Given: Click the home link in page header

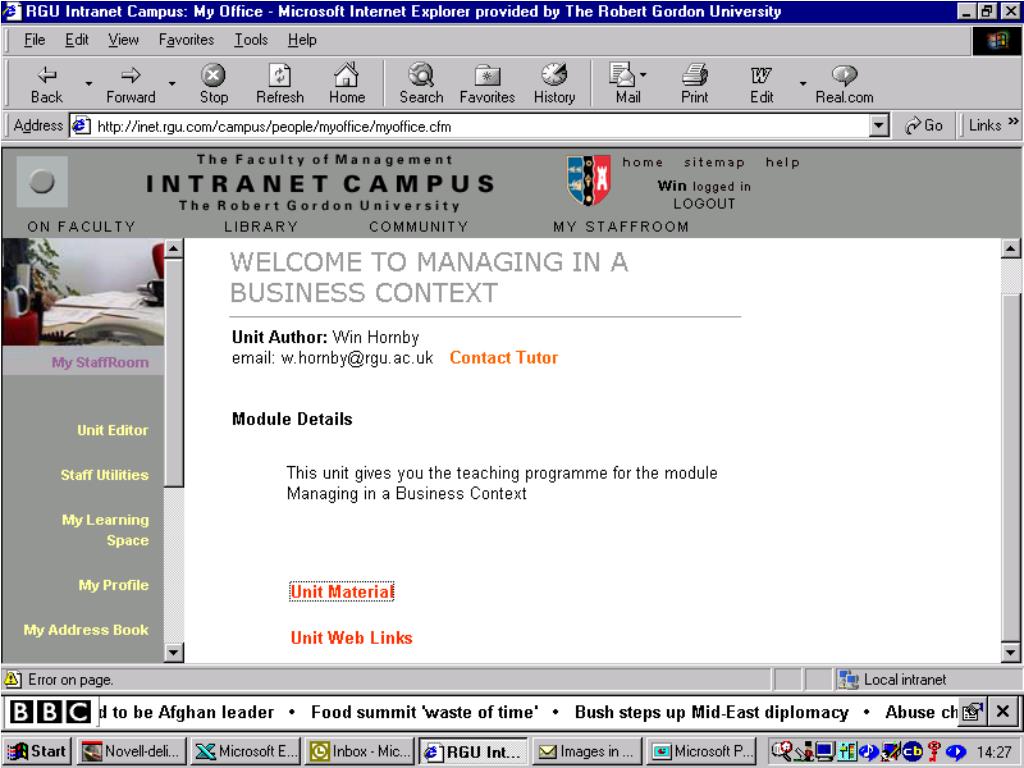Looking at the screenshot, I should click(x=643, y=163).
